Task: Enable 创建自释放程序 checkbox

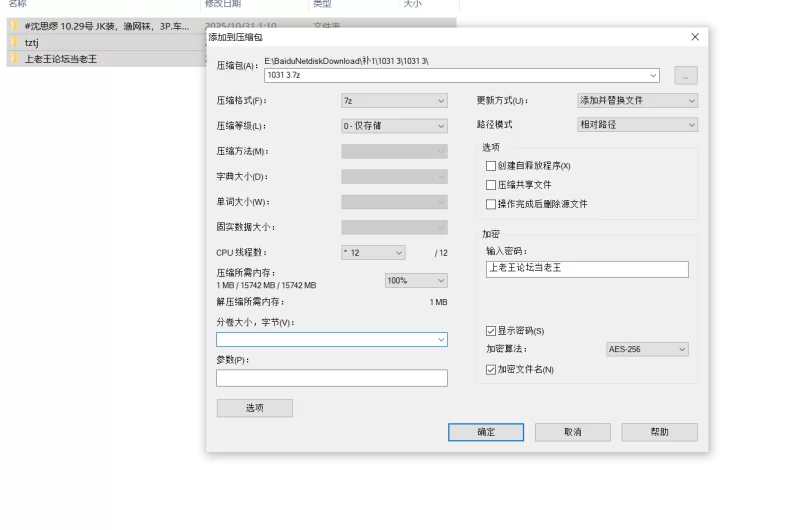Action: tap(491, 166)
